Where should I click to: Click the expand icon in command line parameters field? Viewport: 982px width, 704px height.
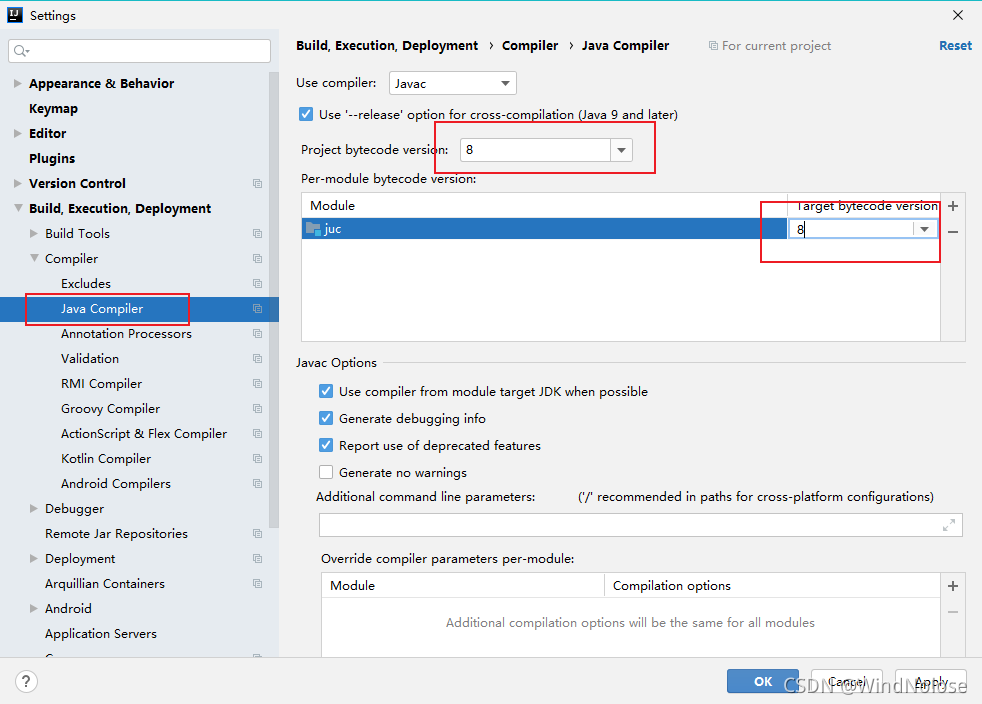click(x=948, y=525)
